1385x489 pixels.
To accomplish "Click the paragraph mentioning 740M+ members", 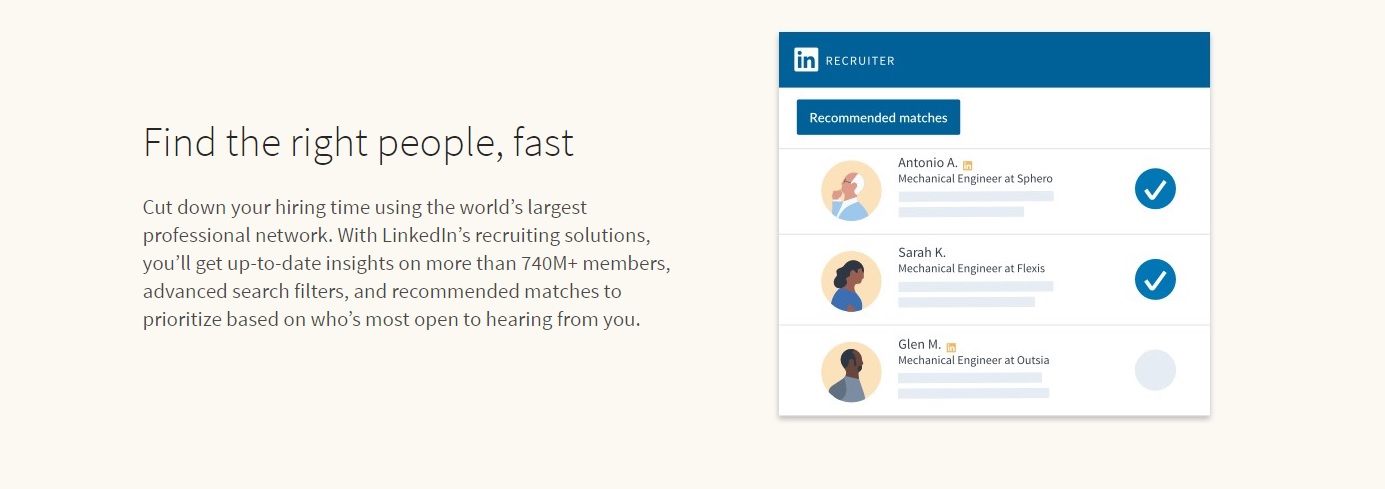I will pyautogui.click(x=407, y=264).
